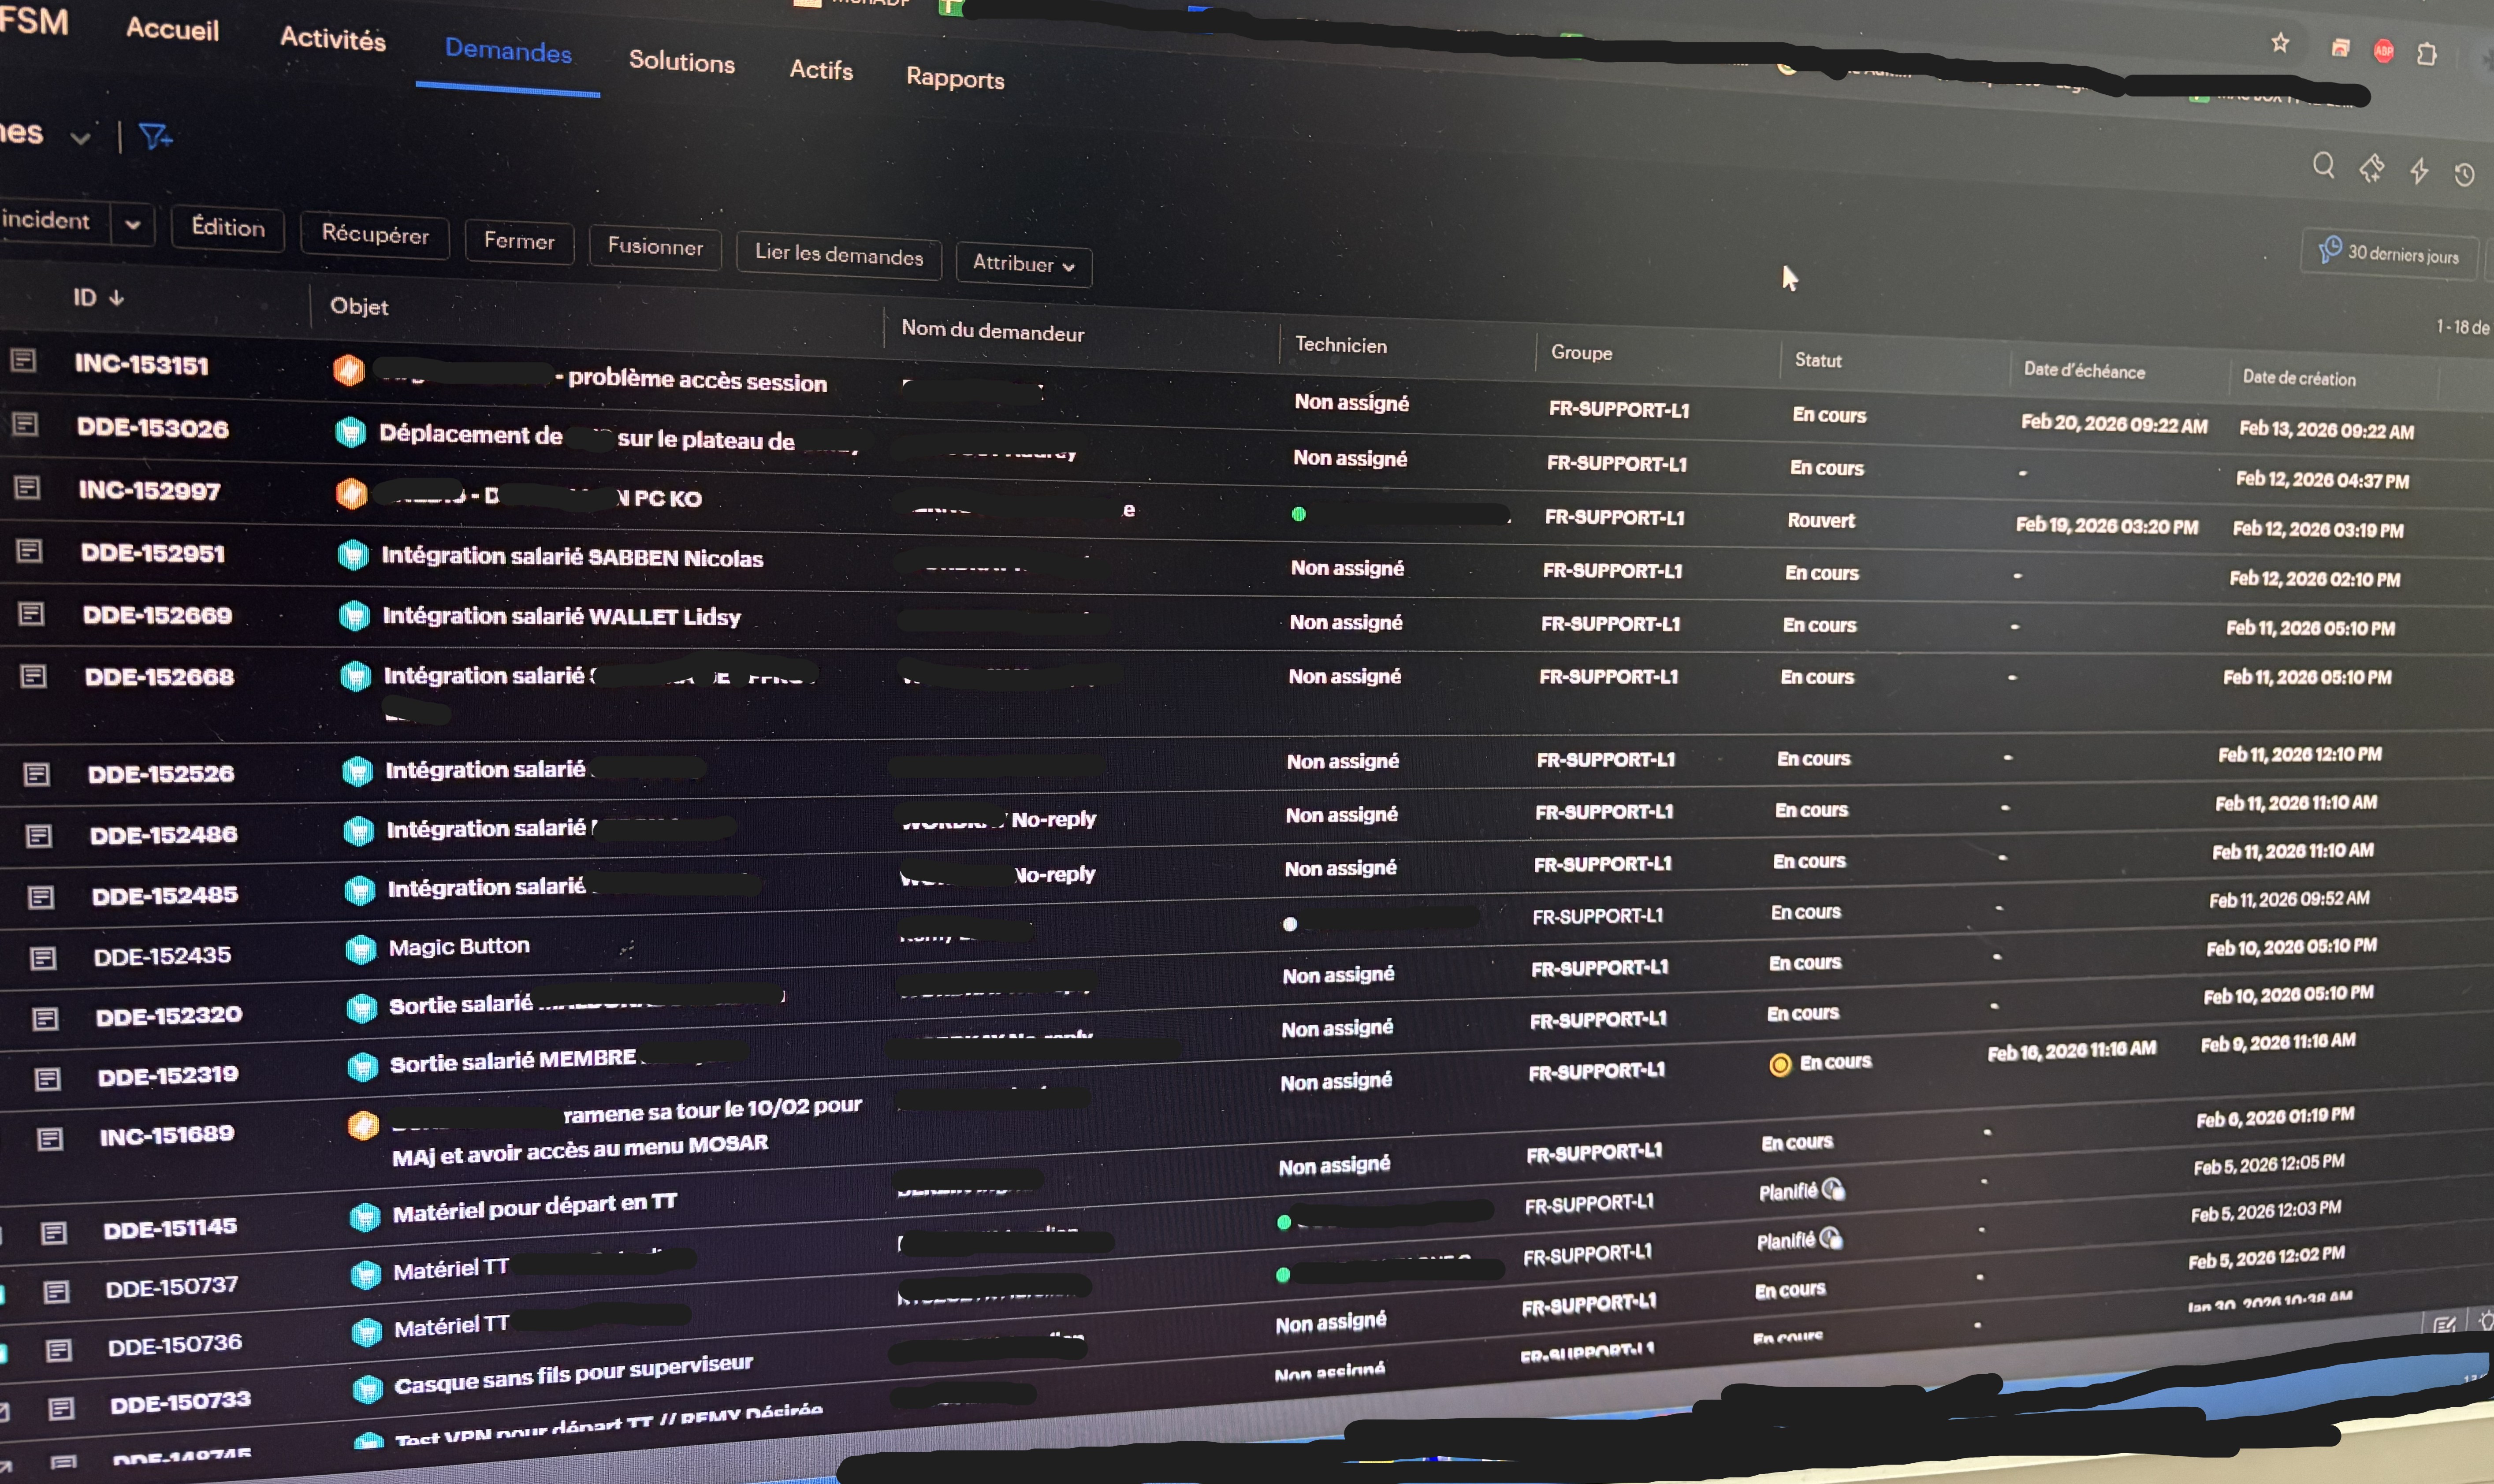Click the Planifié clock icon on the 12:05 PM row

(x=1833, y=1189)
